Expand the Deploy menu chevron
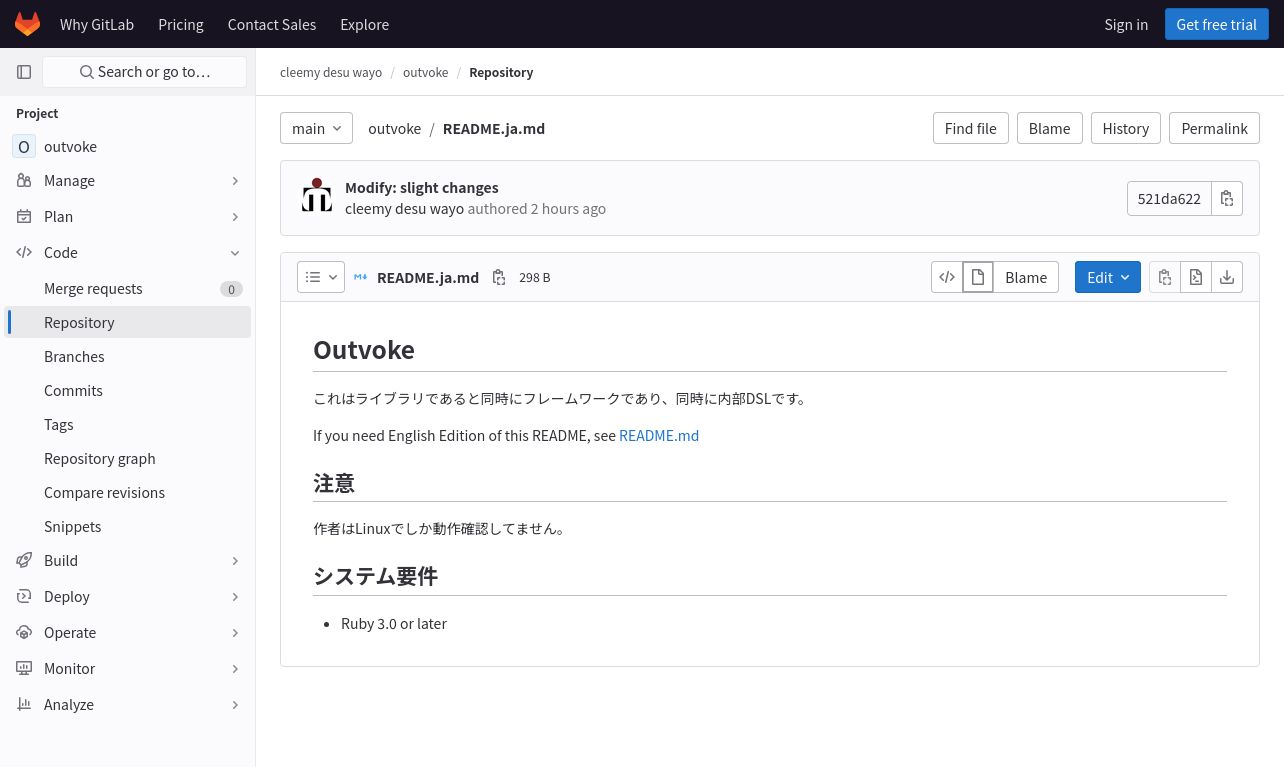Image resolution: width=1284 pixels, height=767 pixels. pyautogui.click(x=235, y=597)
